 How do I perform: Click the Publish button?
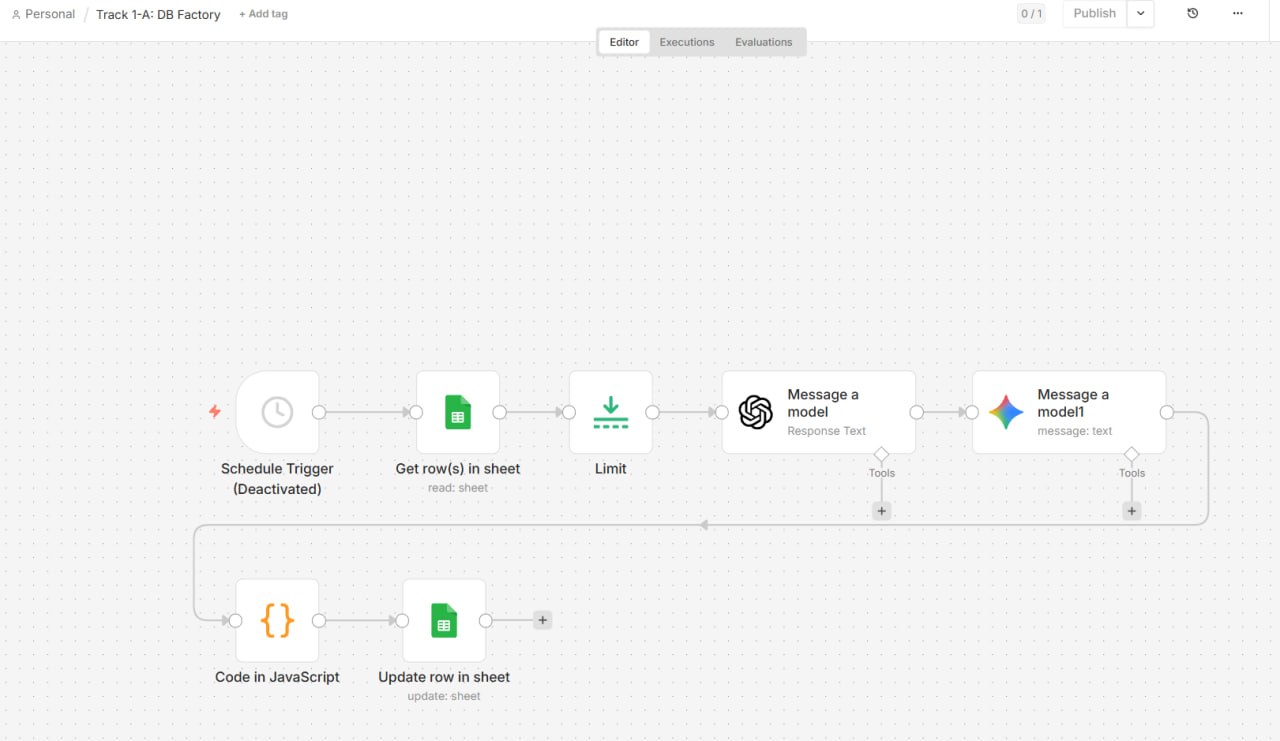1094,13
